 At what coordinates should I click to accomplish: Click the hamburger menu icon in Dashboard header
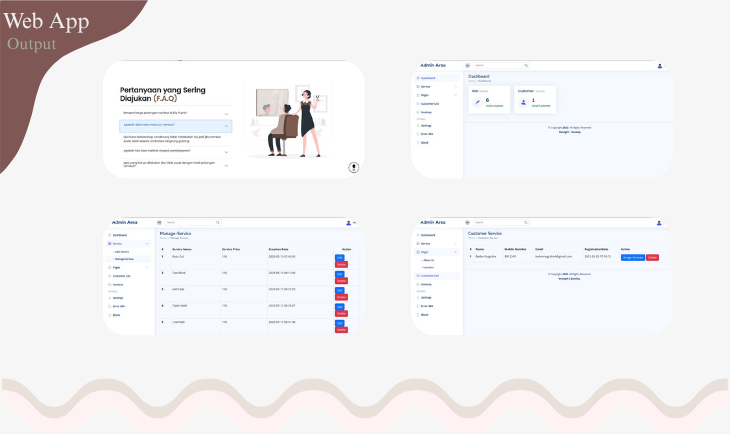point(466,66)
